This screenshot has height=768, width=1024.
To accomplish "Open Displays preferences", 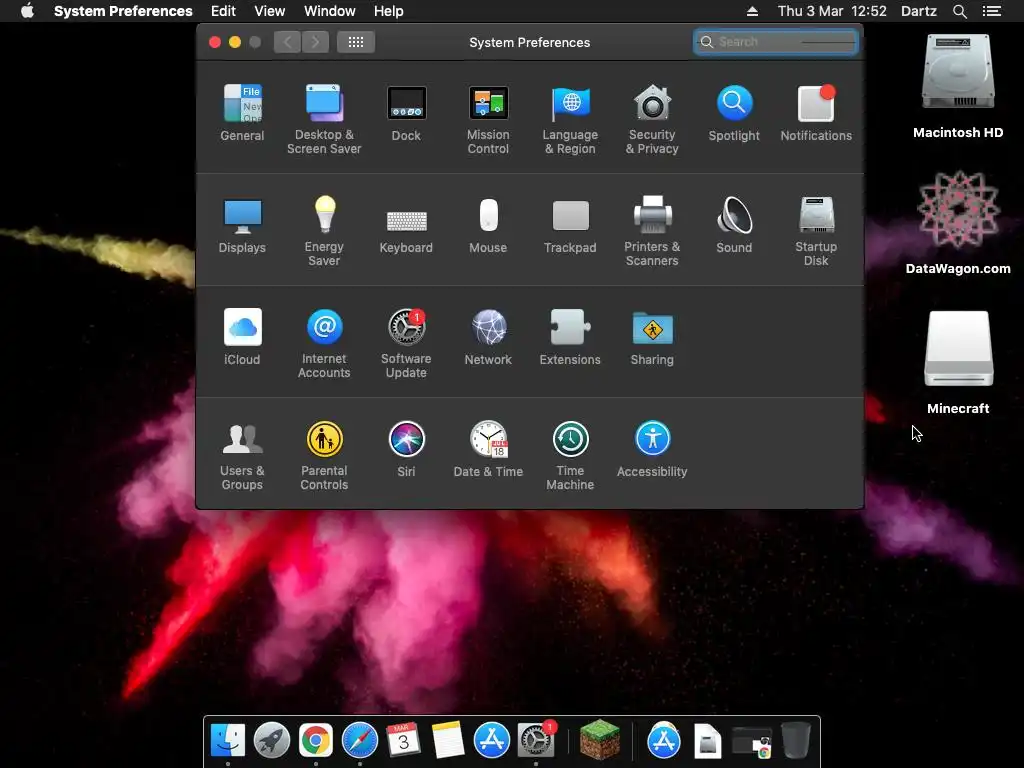I will [242, 225].
